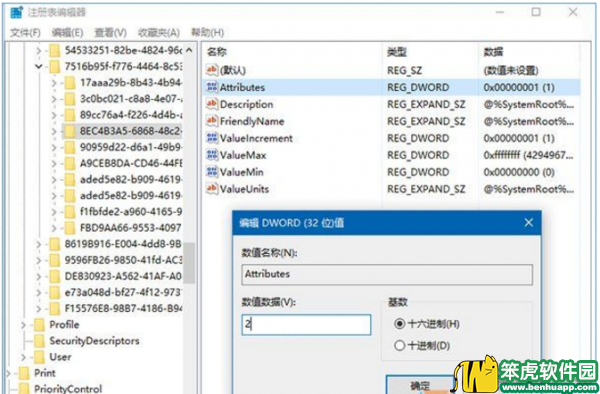Open the 编辑(E) menu
600x394 pixels.
67,33
